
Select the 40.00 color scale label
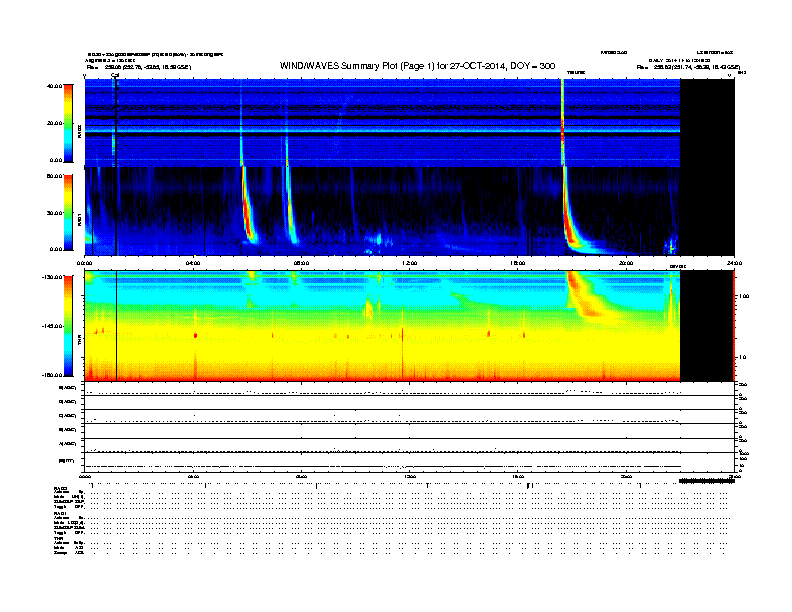point(54,86)
